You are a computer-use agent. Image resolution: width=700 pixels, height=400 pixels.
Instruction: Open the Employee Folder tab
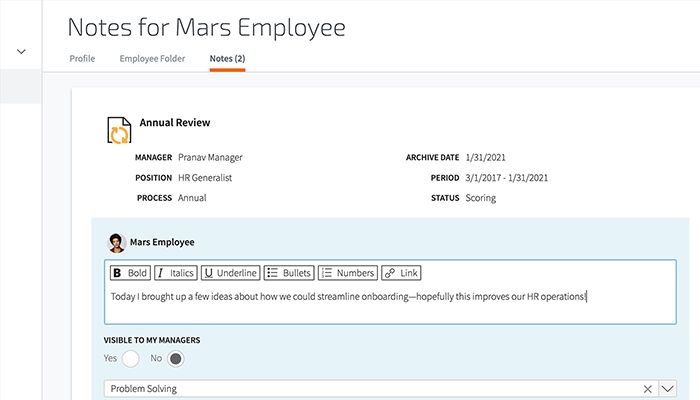click(x=152, y=58)
